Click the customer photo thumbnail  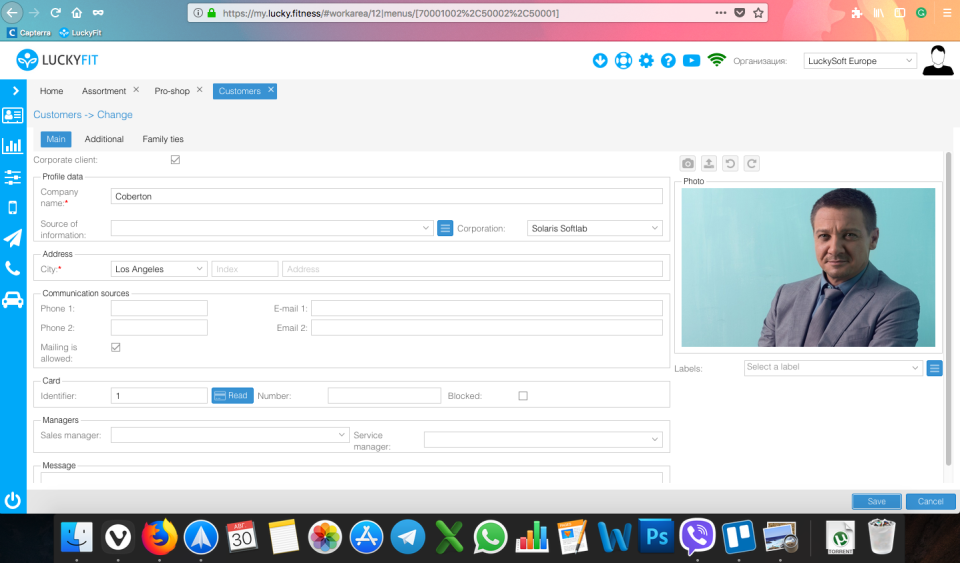pyautogui.click(x=808, y=267)
